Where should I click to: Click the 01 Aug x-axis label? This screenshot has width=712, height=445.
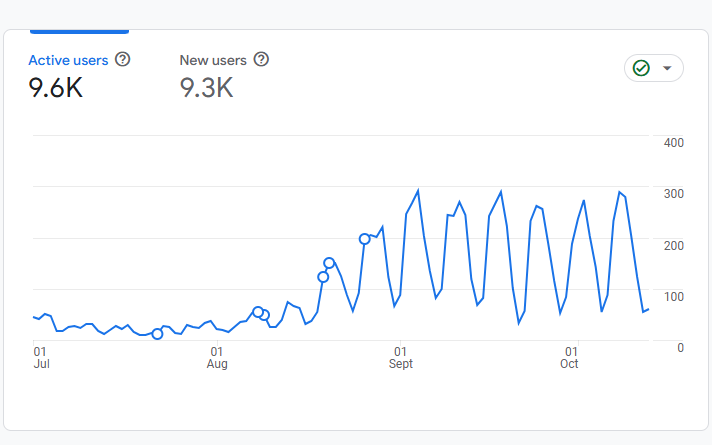point(217,358)
